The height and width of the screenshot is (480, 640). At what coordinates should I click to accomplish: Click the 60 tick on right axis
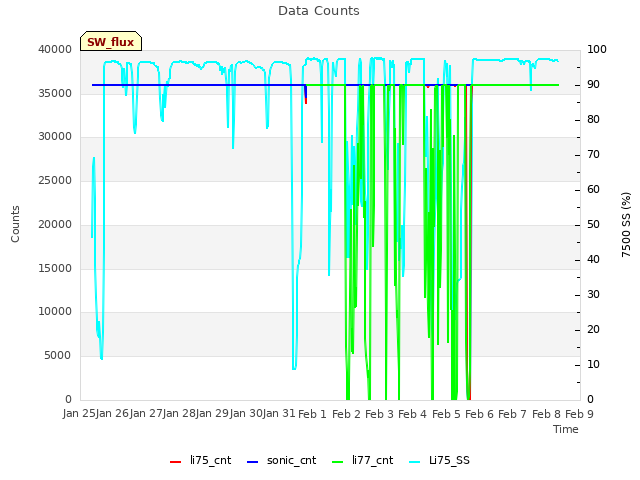click(x=593, y=189)
